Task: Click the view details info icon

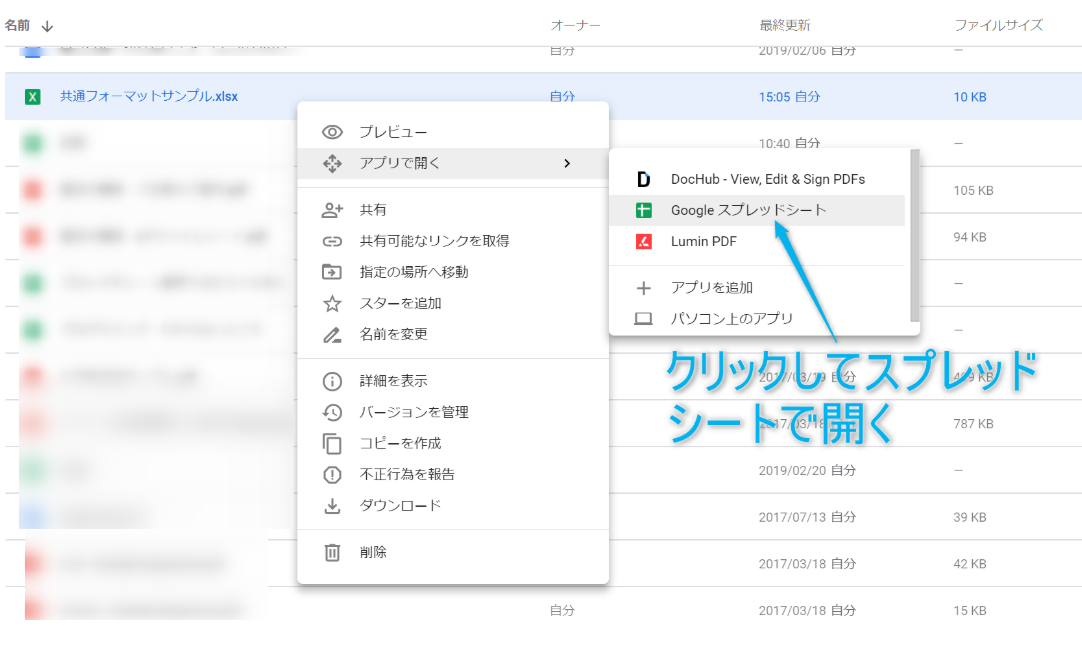Action: click(x=332, y=381)
